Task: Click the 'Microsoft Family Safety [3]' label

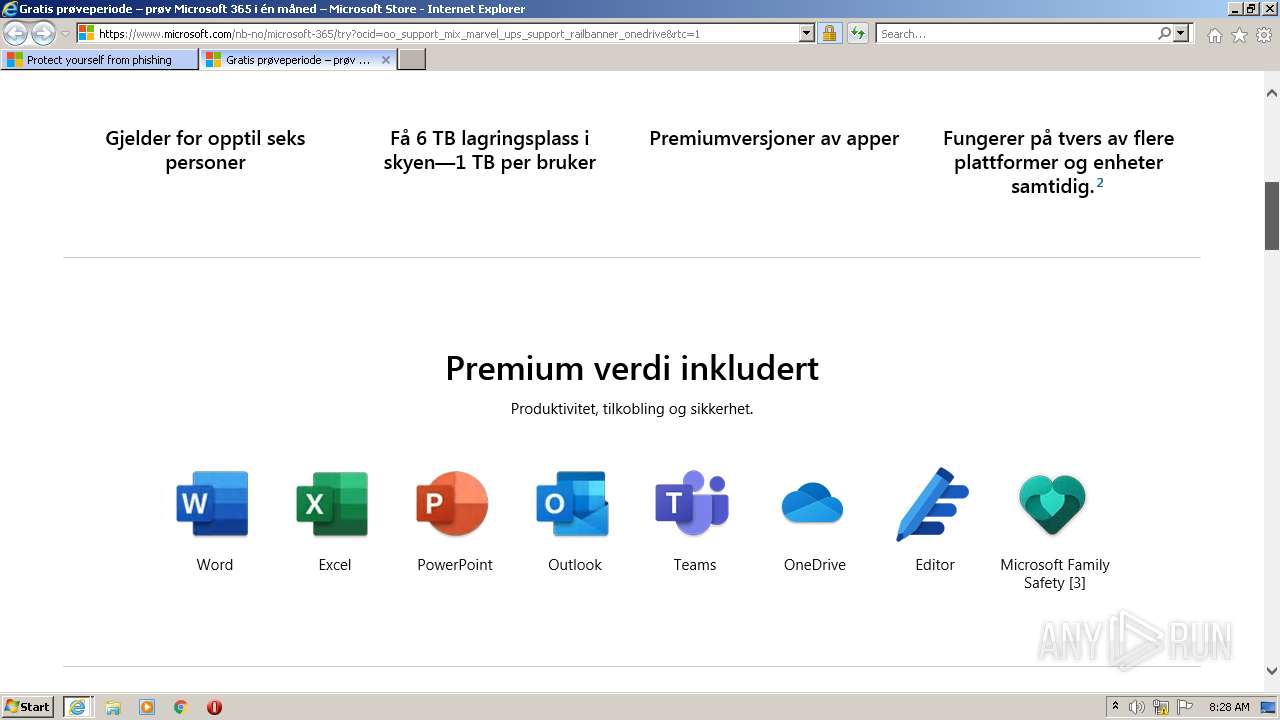Action: pyautogui.click(x=1055, y=574)
